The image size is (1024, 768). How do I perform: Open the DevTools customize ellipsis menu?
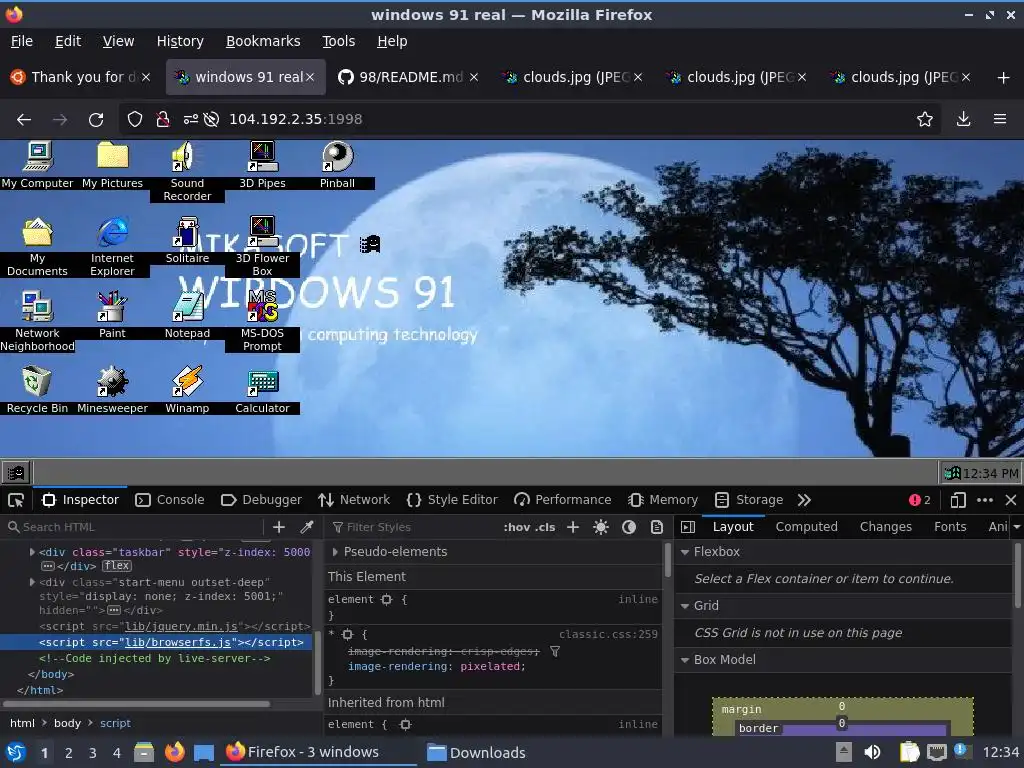coord(985,500)
